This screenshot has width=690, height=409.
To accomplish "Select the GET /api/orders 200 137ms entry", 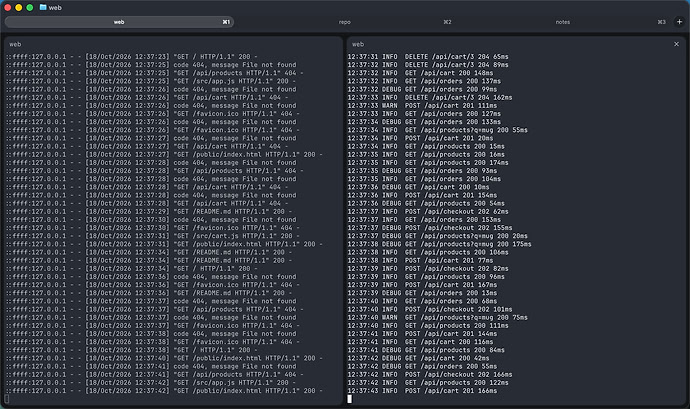I will tap(424, 81).
